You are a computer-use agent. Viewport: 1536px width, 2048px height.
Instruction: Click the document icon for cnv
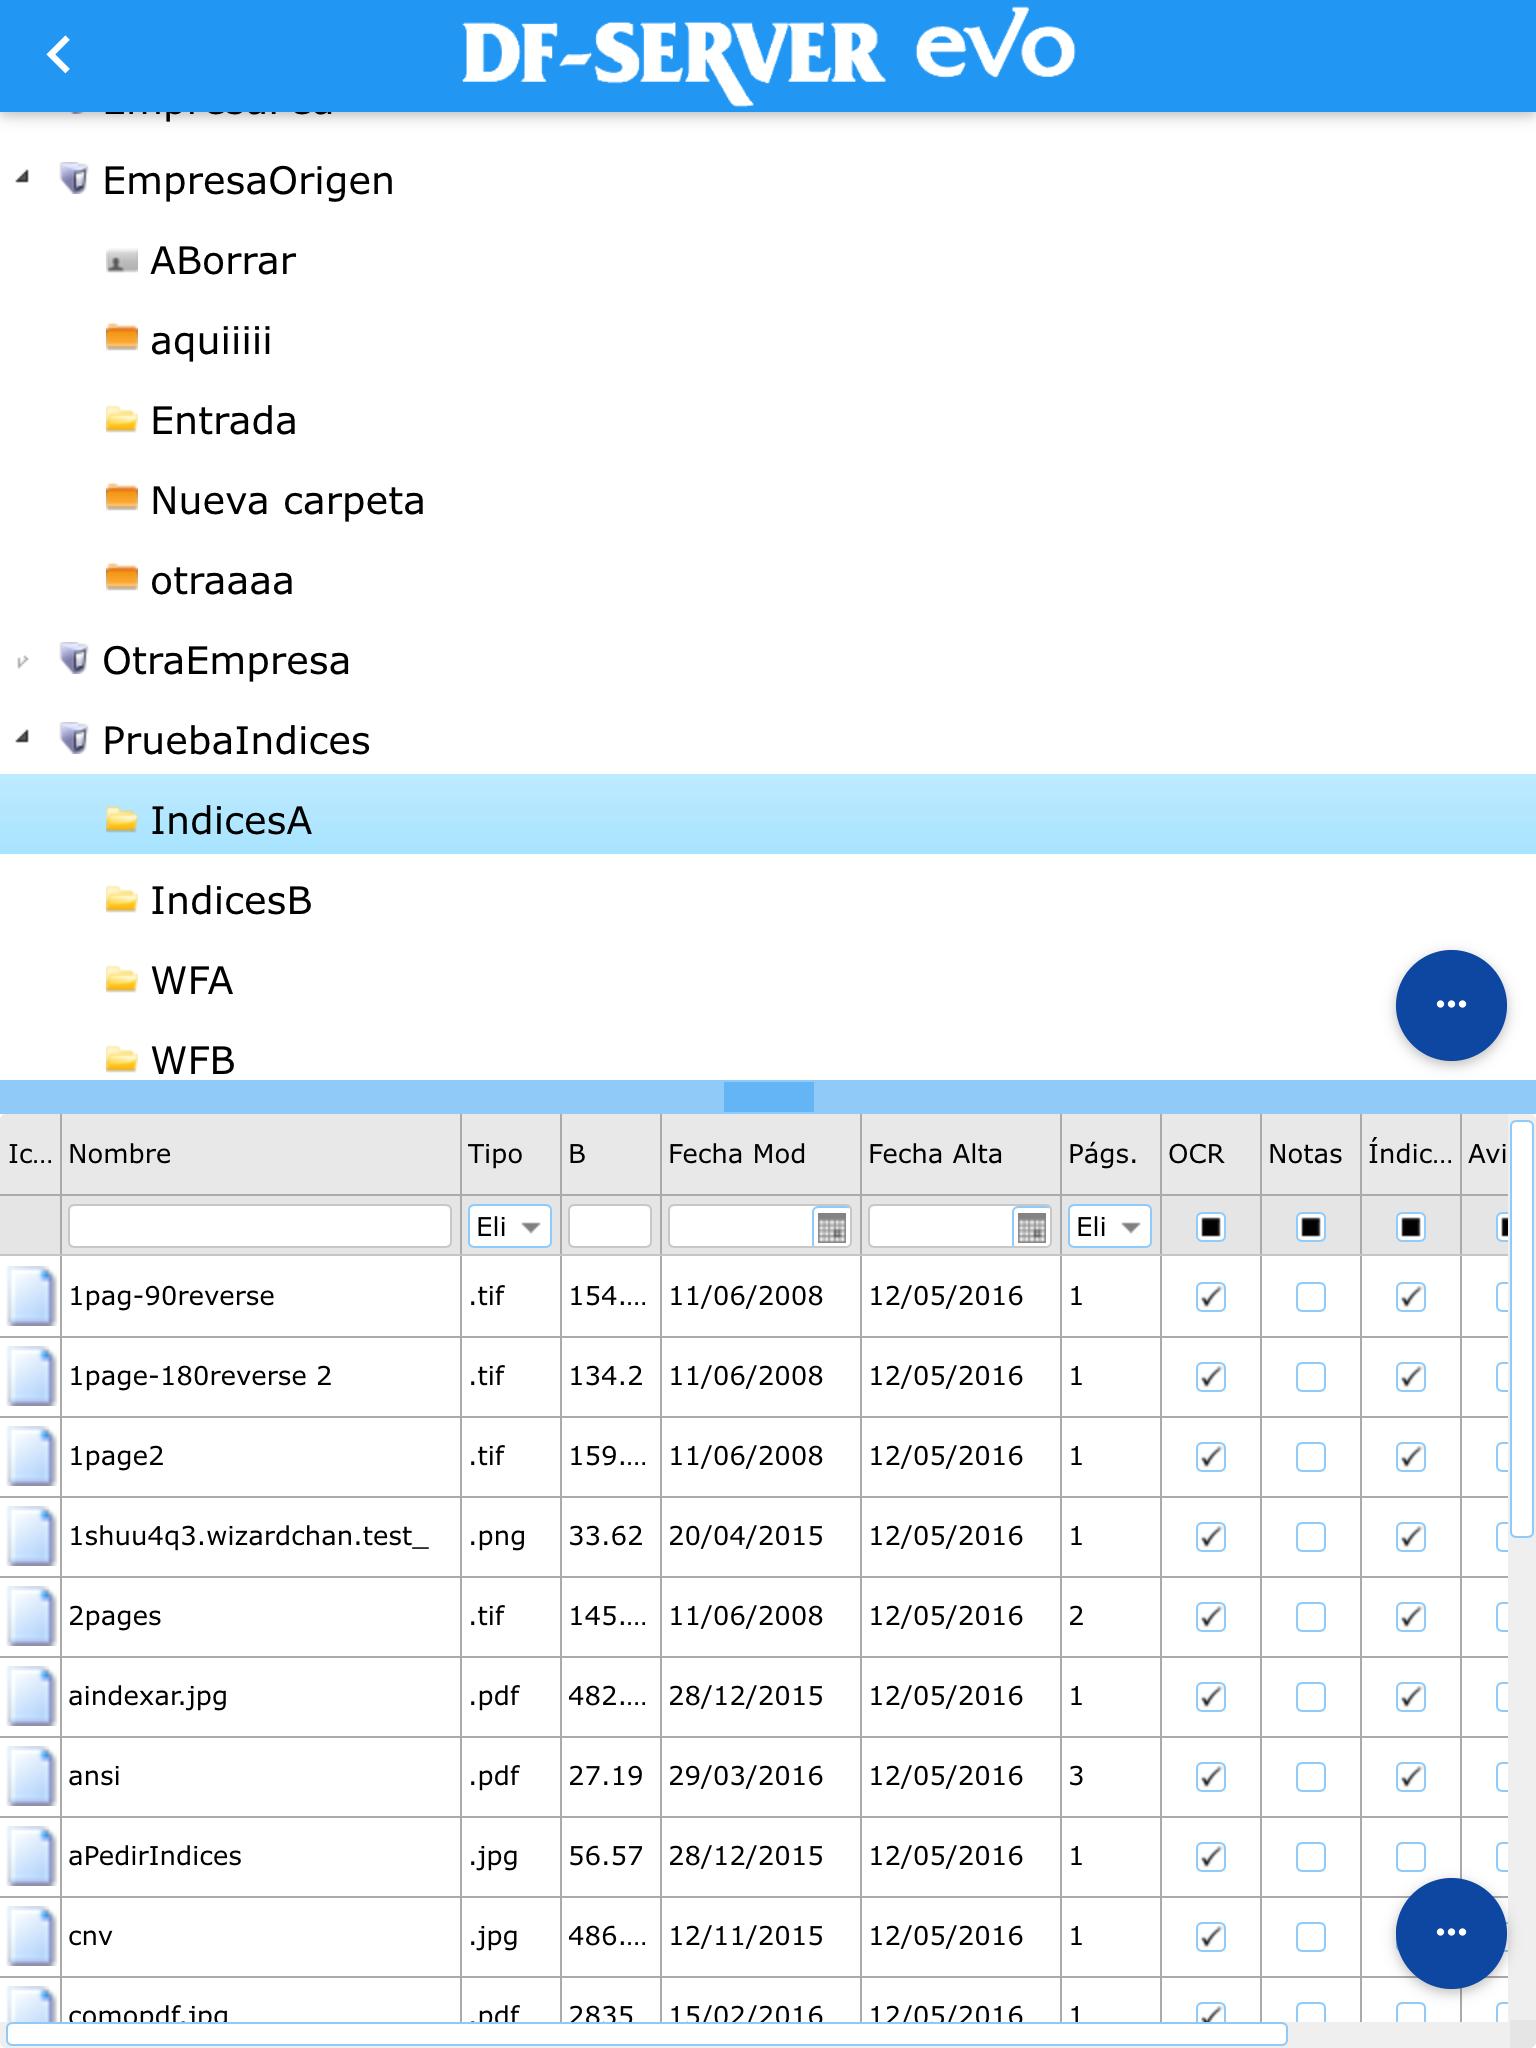pos(30,1936)
